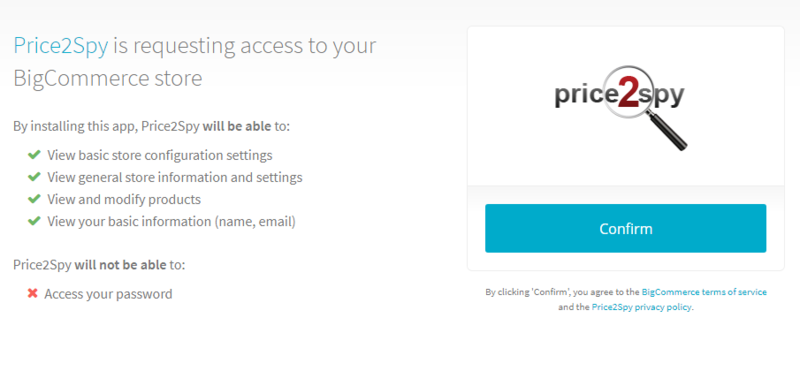The image size is (800, 371).
Task: Click 'View general store information and settings' text
Action: pyautogui.click(x=175, y=177)
